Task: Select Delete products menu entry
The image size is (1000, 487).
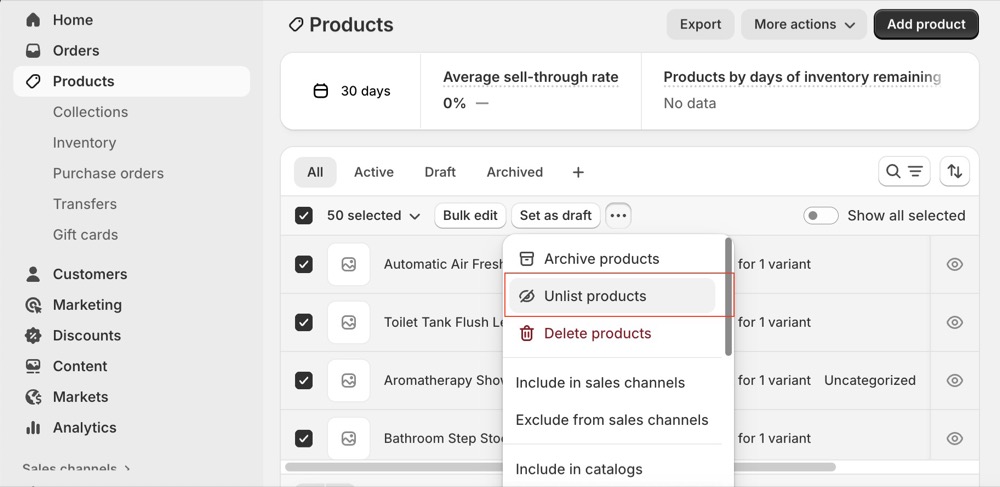Action: [x=612, y=333]
